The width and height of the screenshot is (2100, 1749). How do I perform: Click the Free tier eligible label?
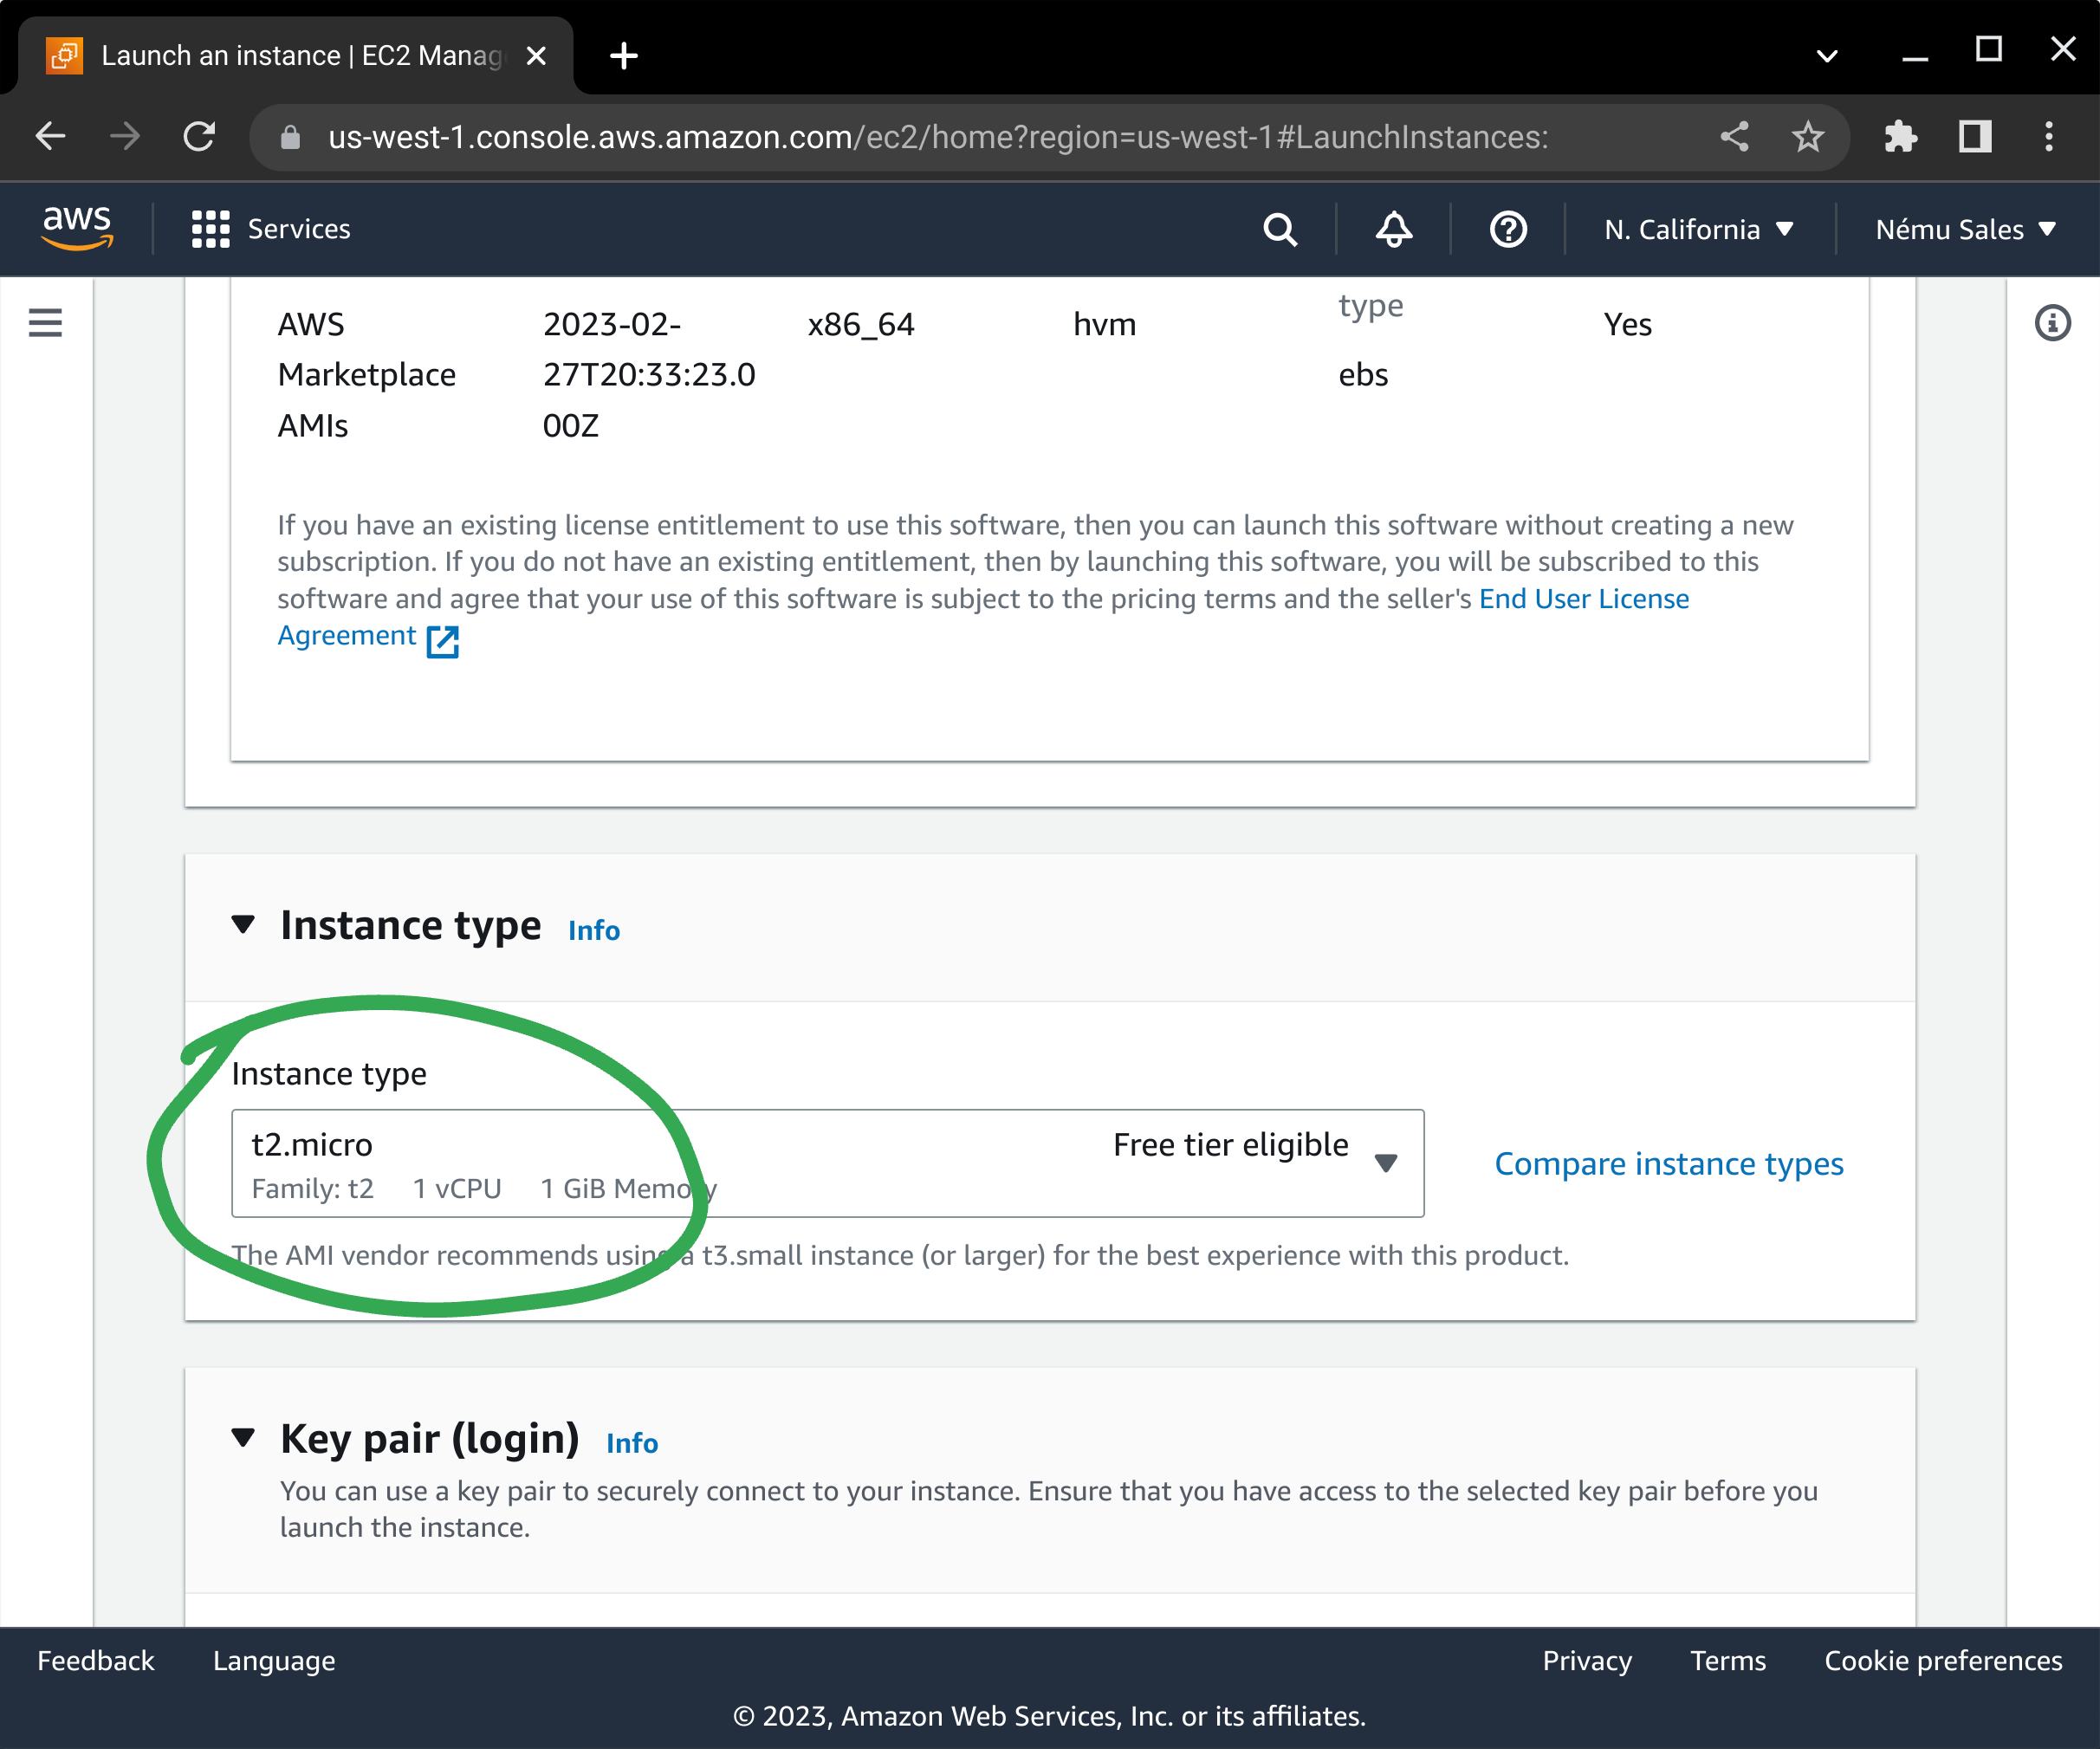pos(1230,1144)
